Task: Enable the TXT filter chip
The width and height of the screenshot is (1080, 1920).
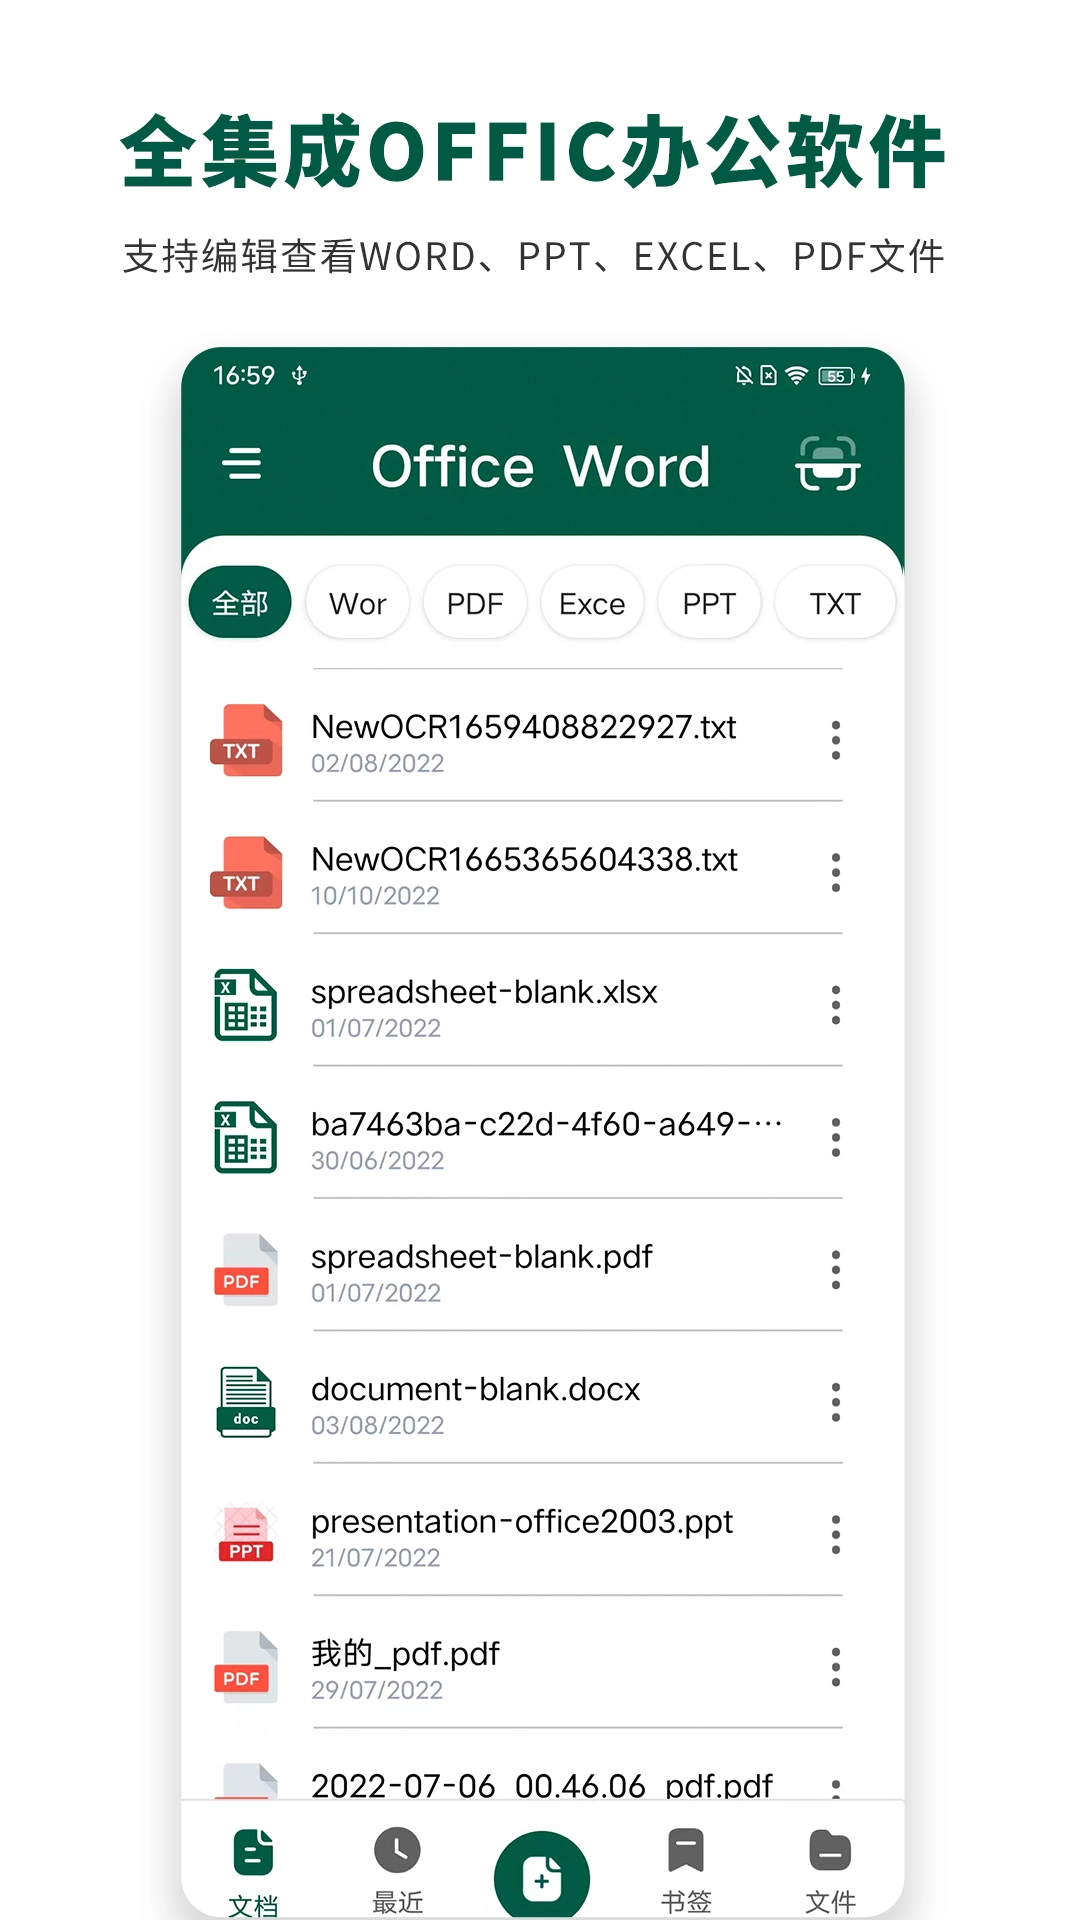Action: point(834,603)
